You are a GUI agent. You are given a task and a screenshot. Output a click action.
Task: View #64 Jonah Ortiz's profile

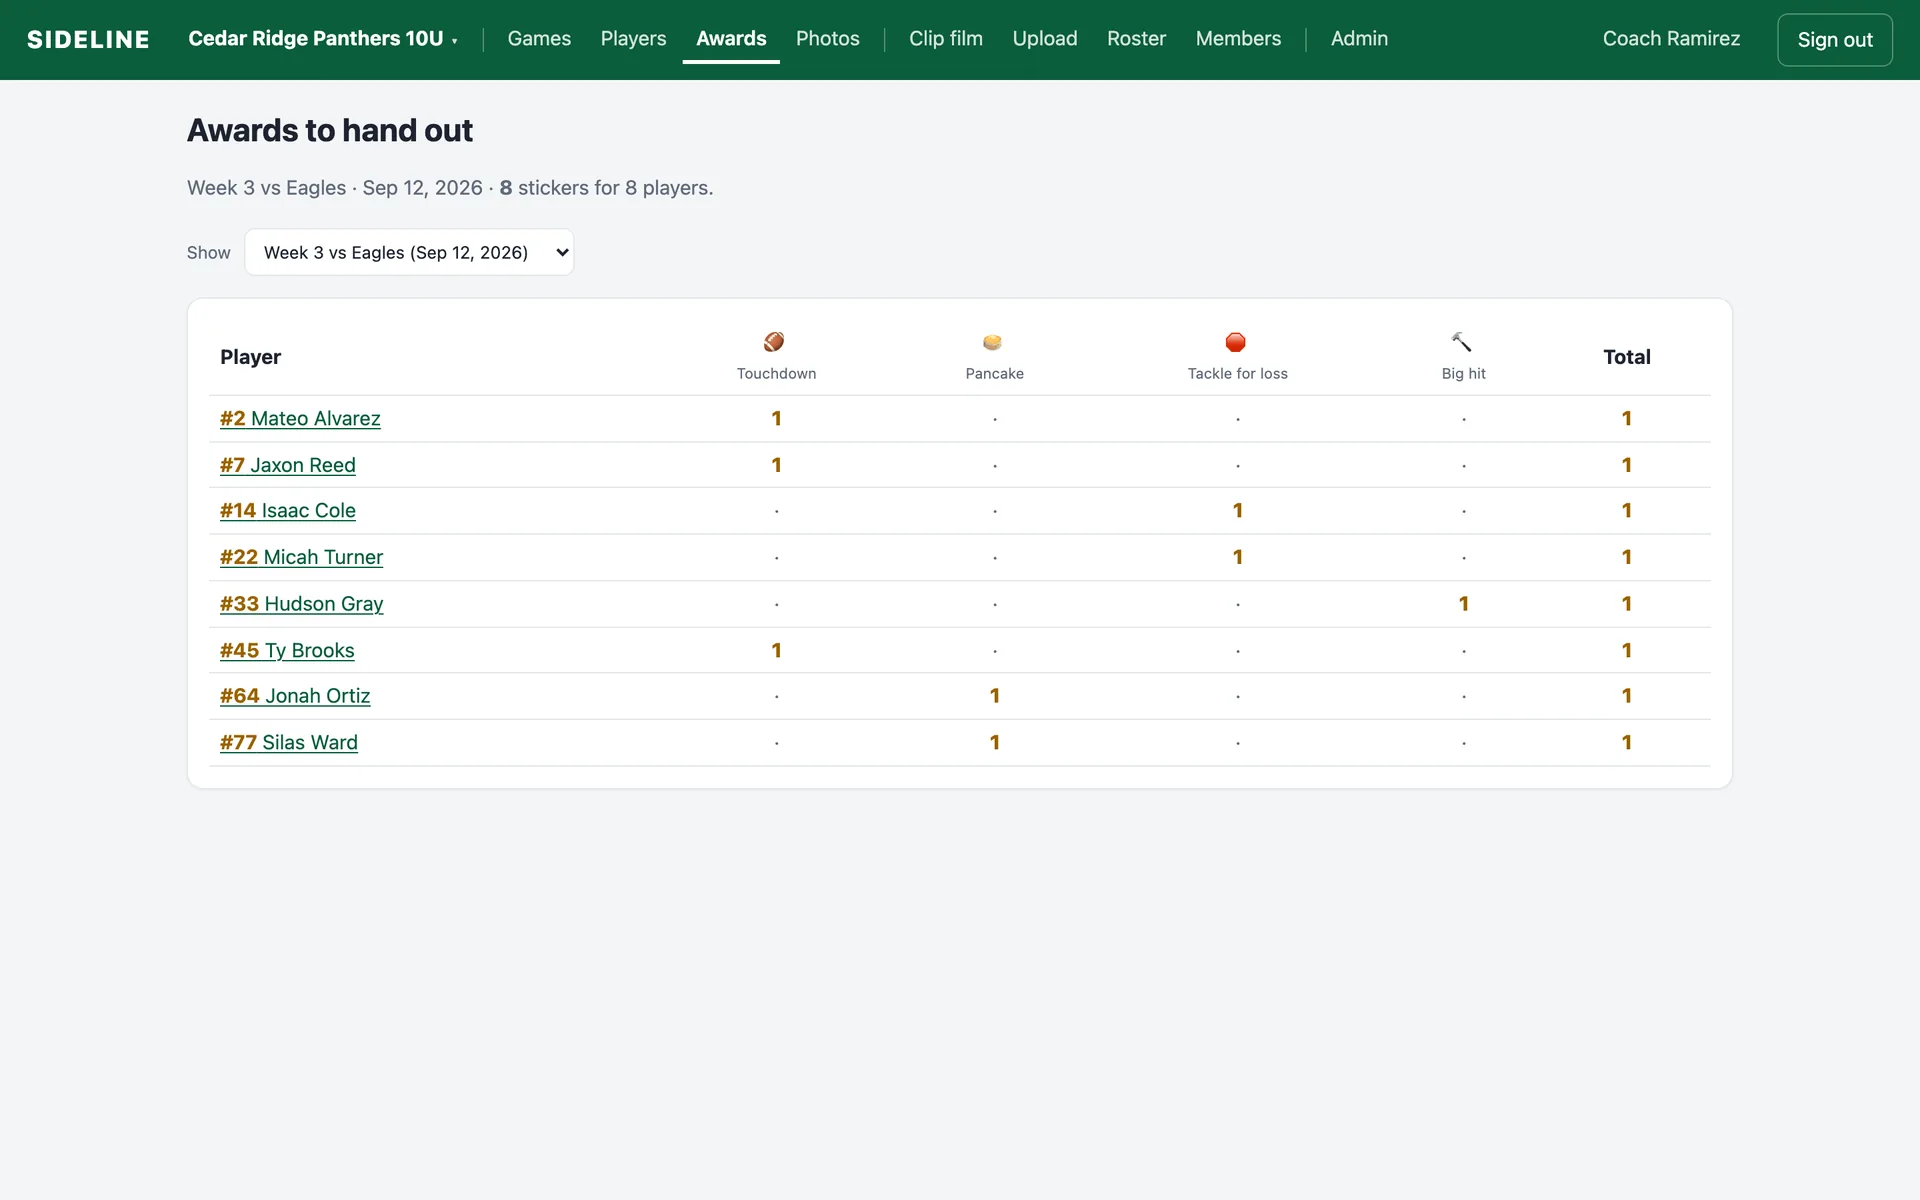(x=295, y=696)
